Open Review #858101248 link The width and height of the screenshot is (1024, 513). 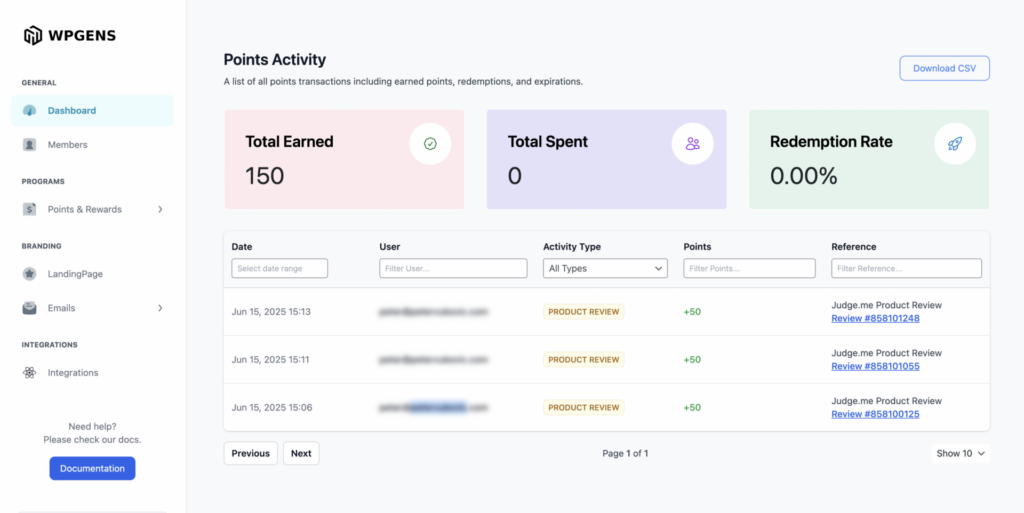(875, 318)
